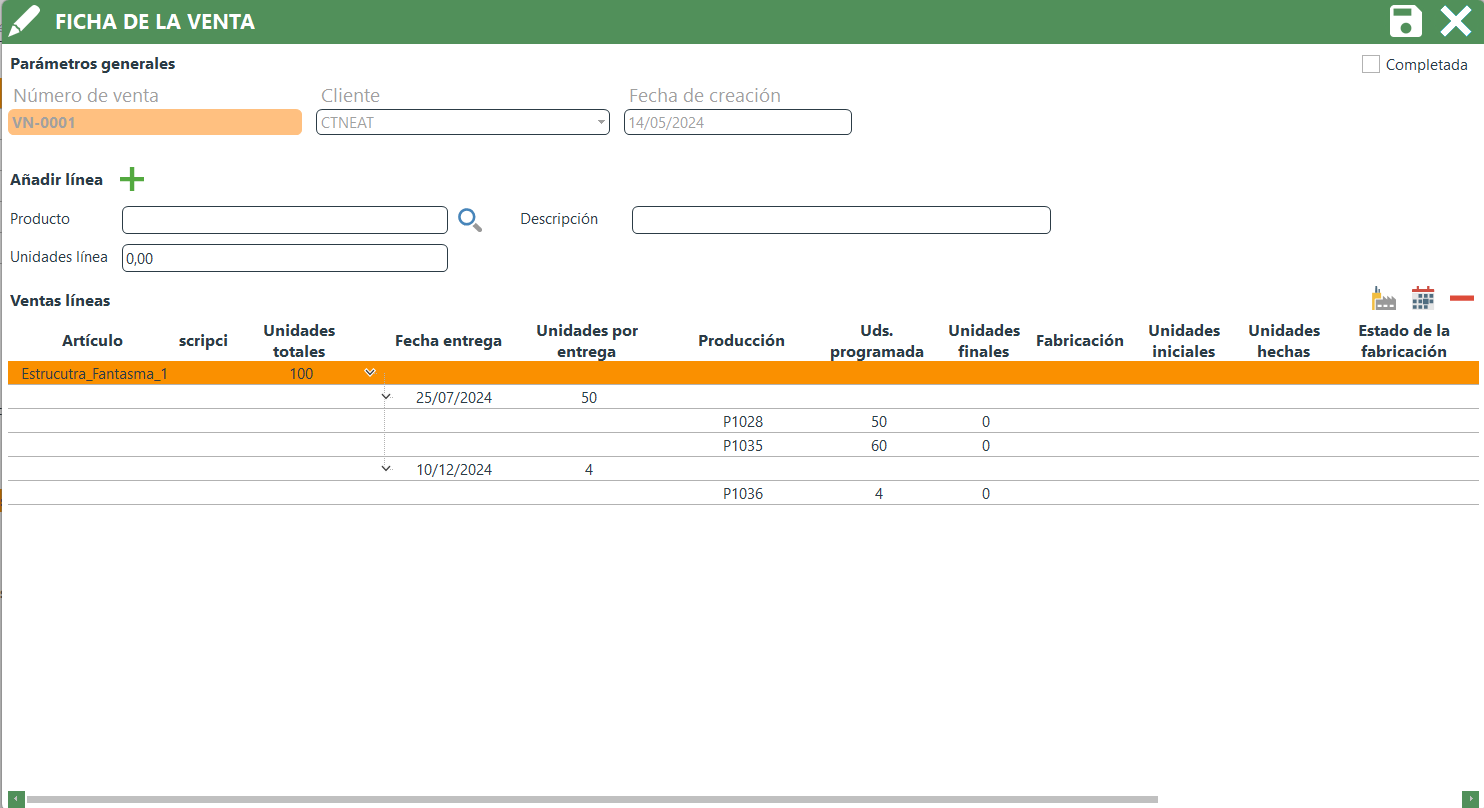Click the Producción column header
This screenshot has height=808, width=1484.
[x=741, y=341]
